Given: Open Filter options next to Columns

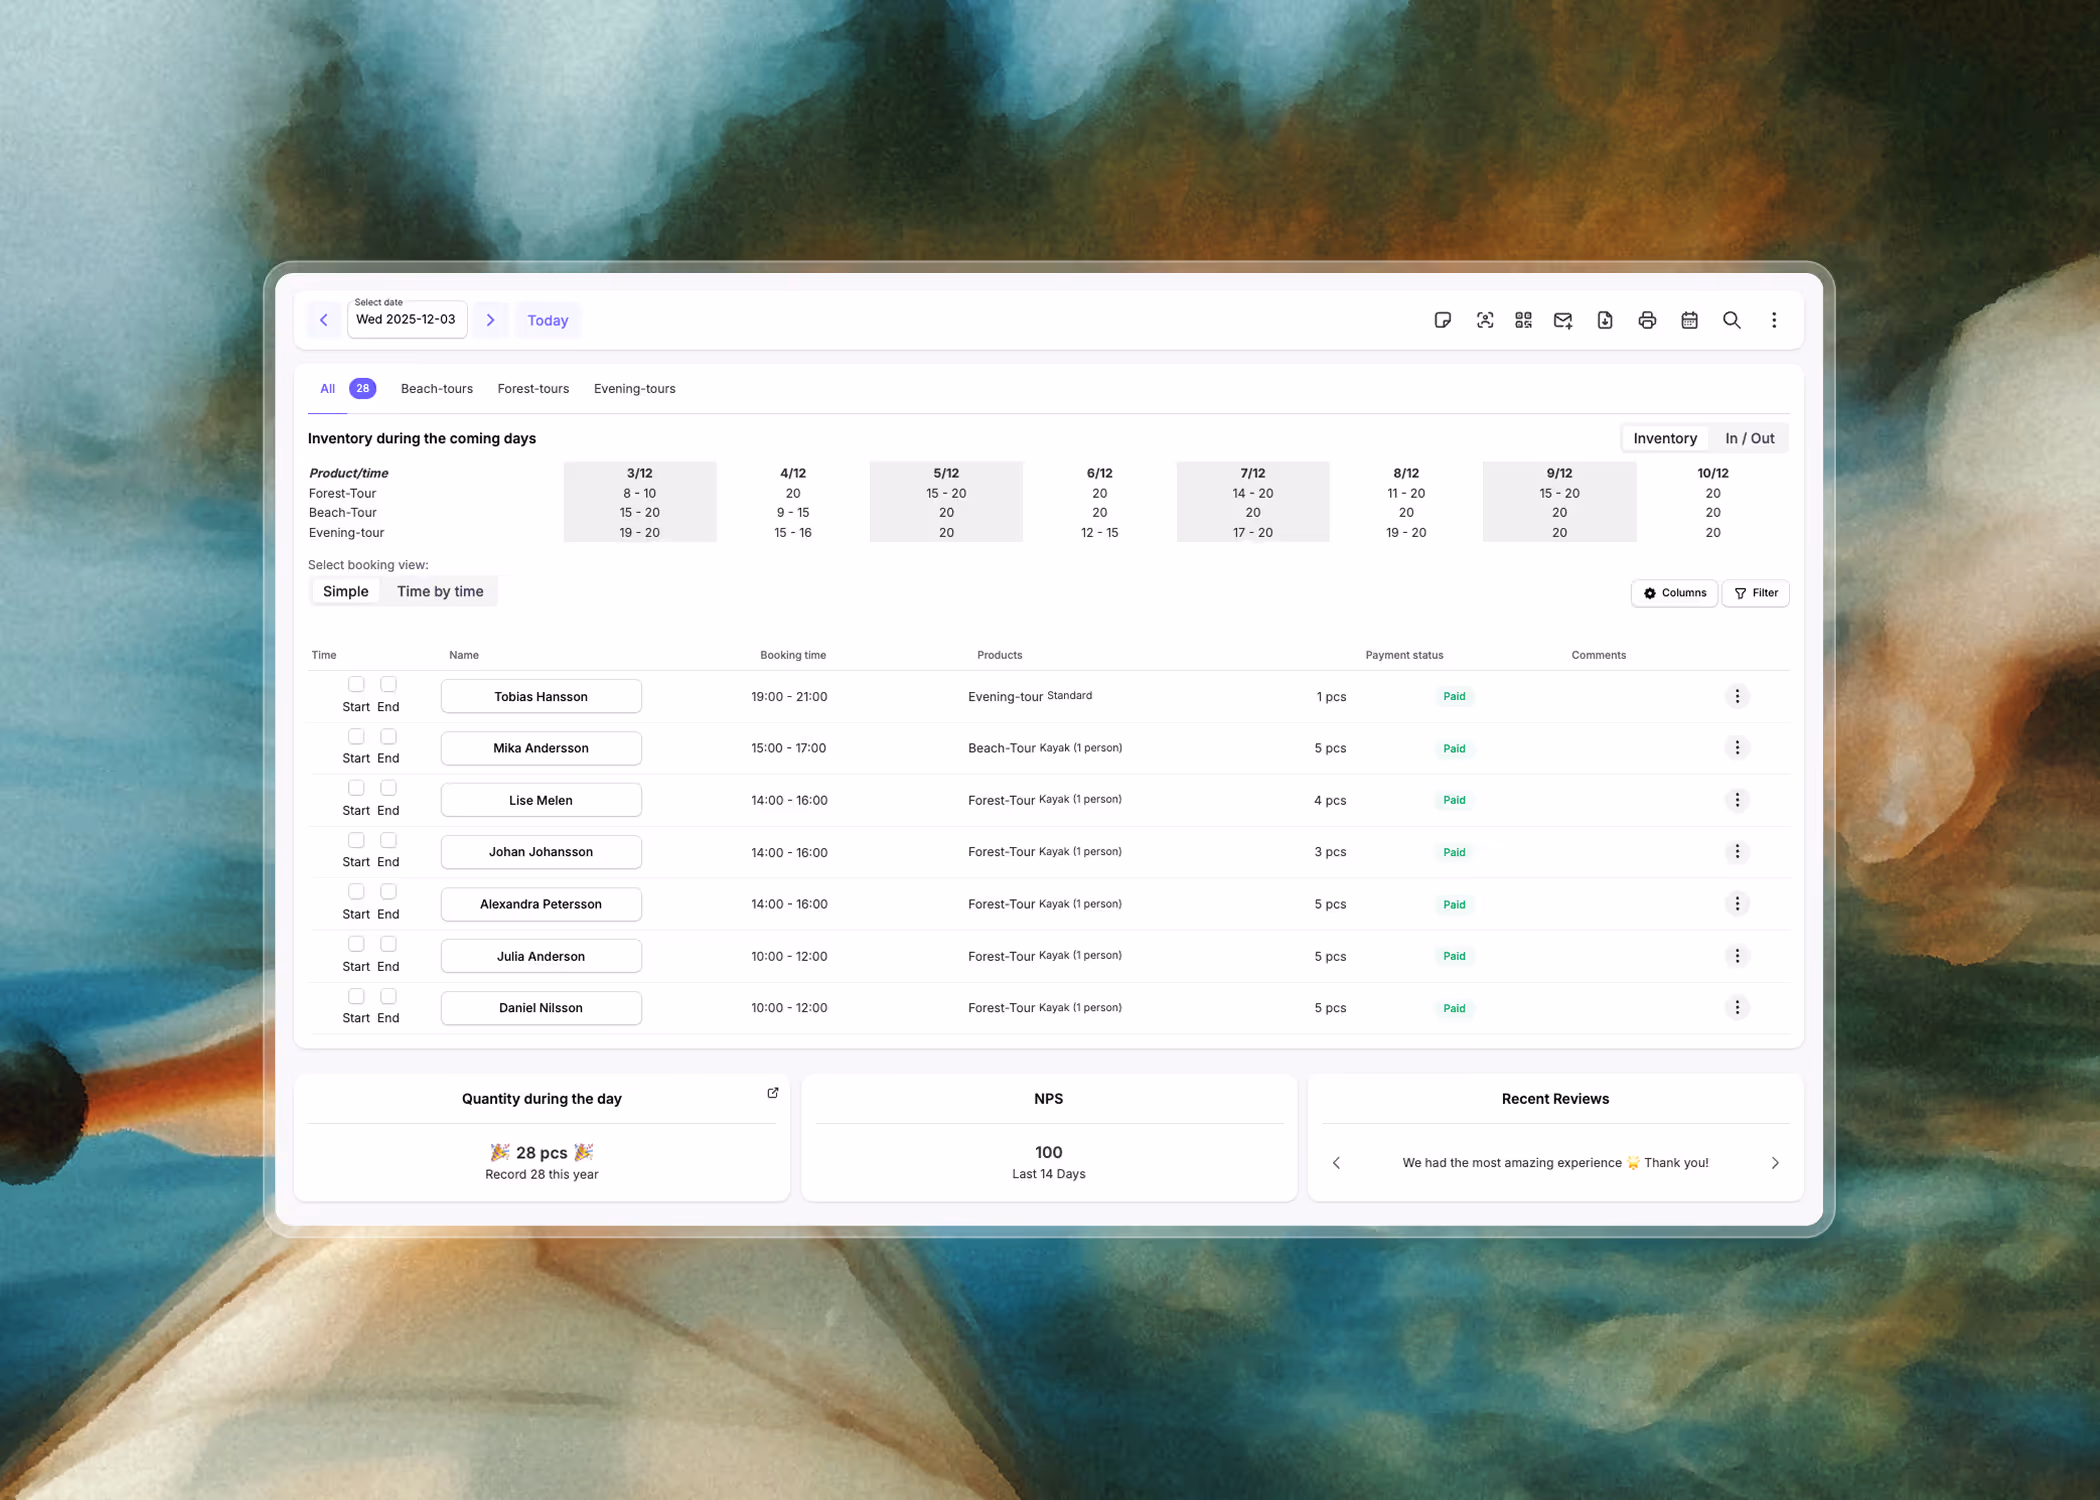Looking at the screenshot, I should 1755,593.
